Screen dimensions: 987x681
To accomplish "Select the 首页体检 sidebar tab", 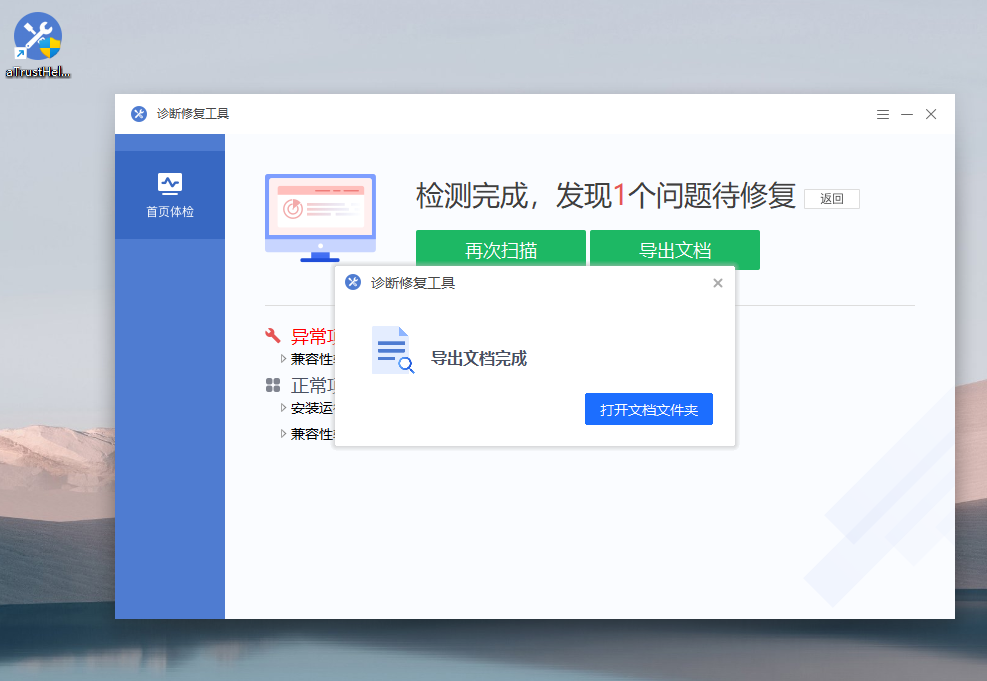I will pyautogui.click(x=170, y=195).
